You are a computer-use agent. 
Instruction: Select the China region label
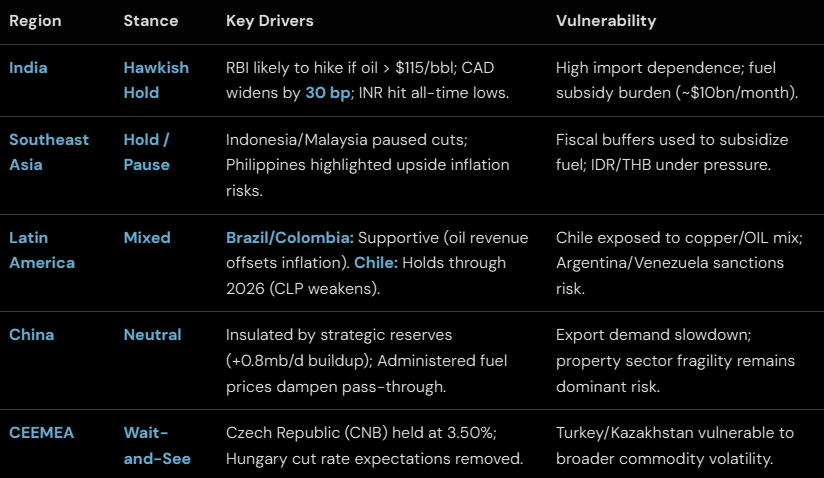coord(31,335)
